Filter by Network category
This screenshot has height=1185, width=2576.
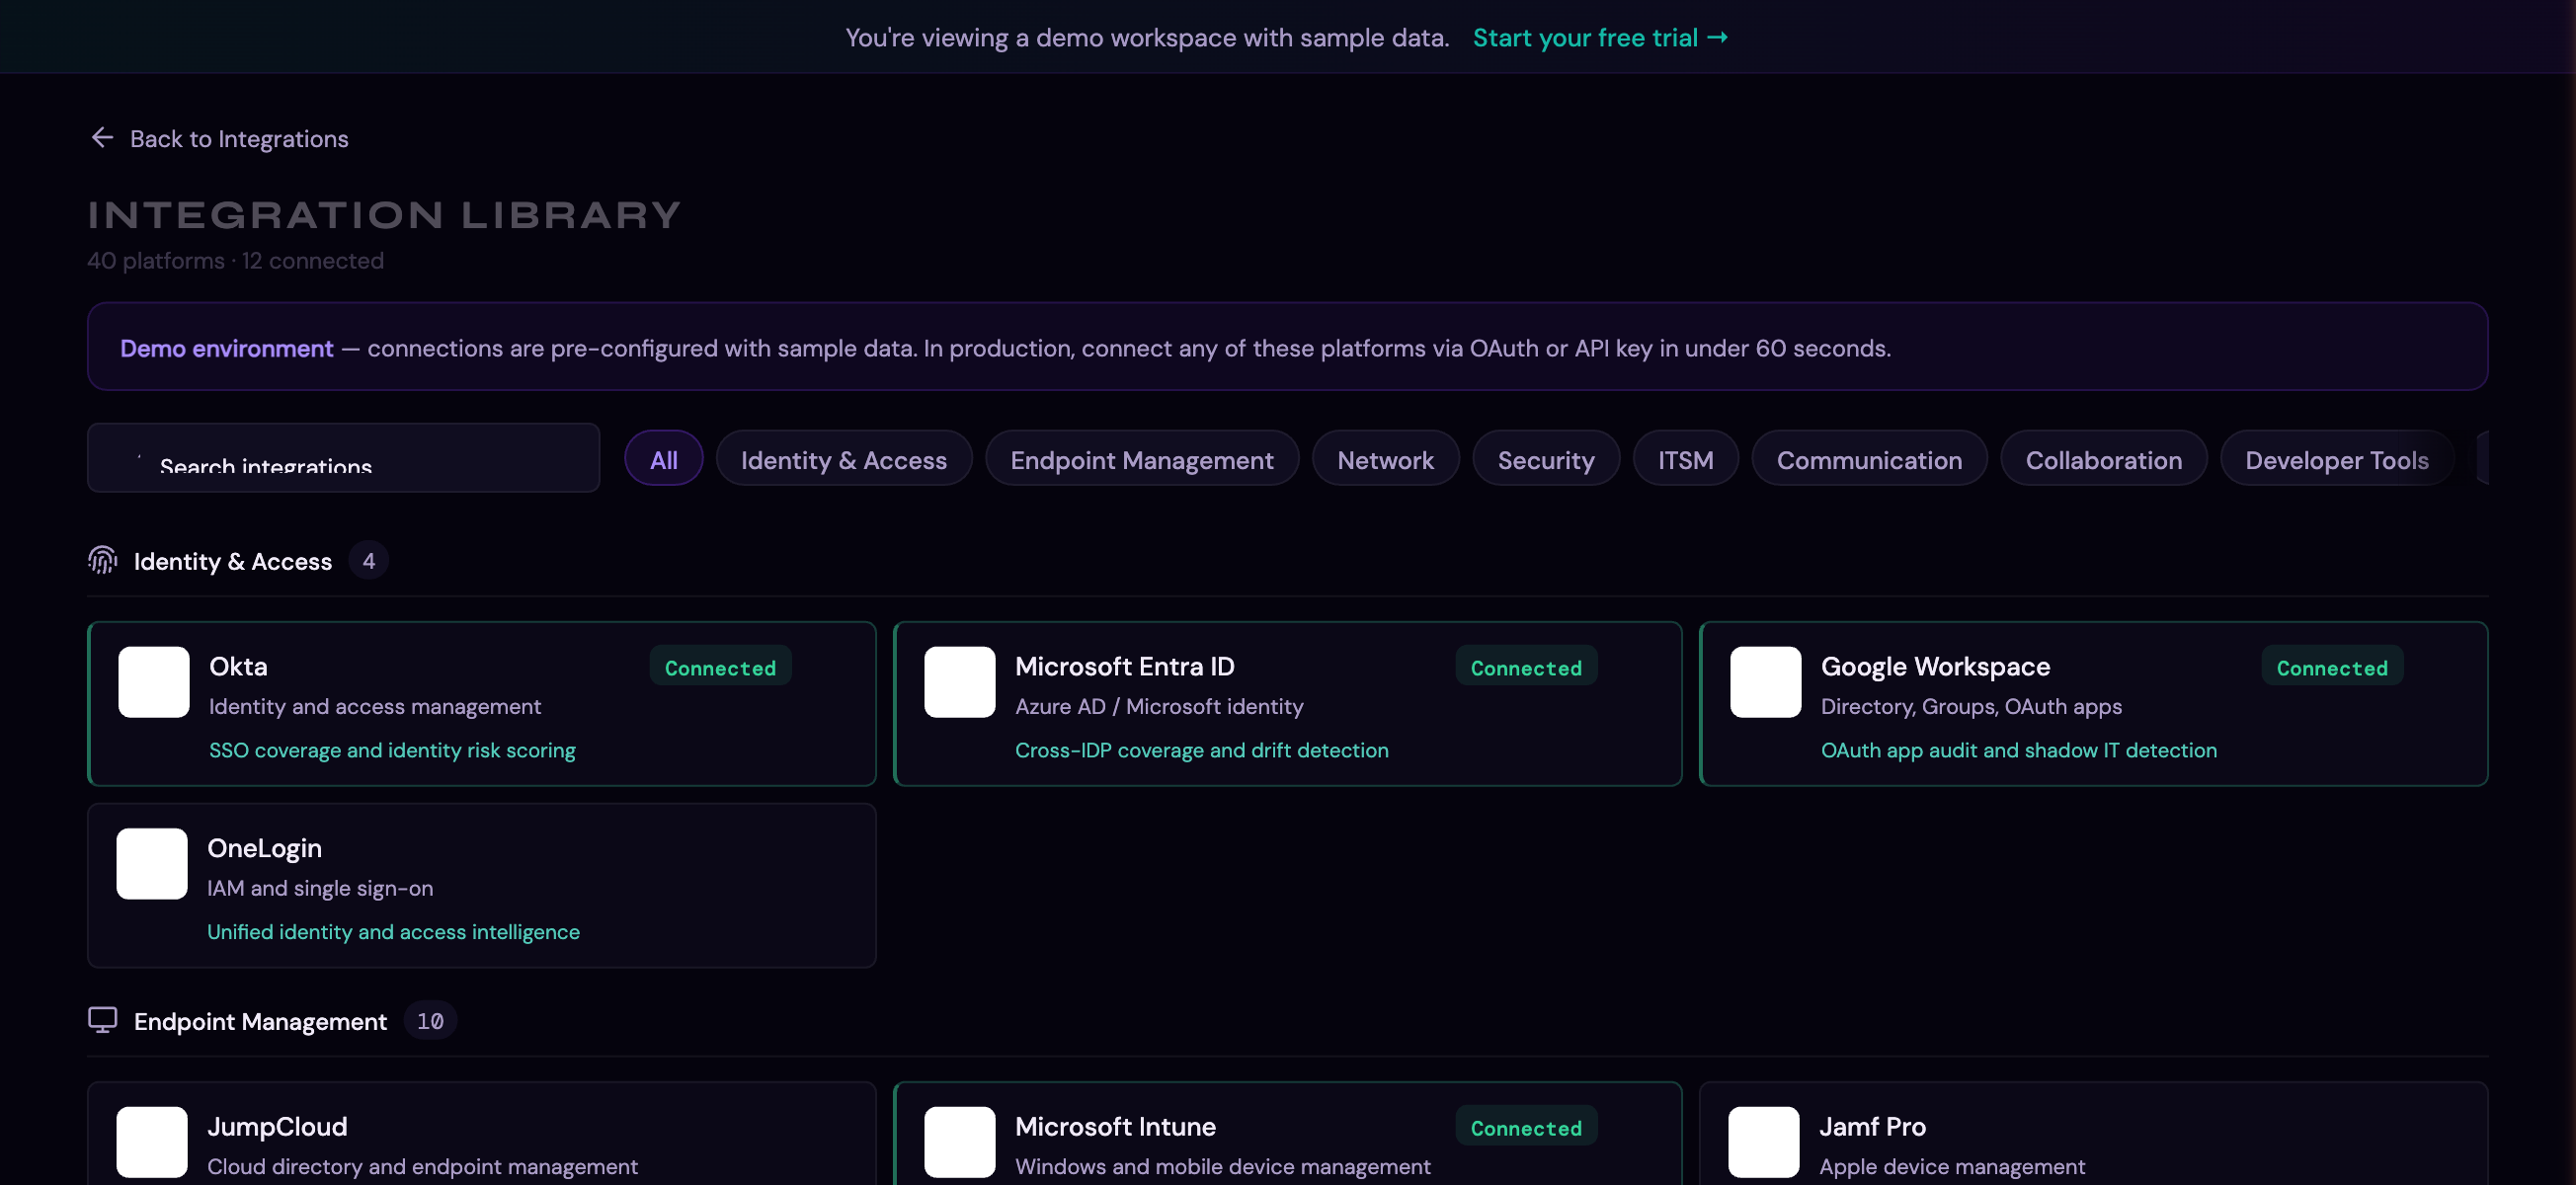click(1385, 459)
